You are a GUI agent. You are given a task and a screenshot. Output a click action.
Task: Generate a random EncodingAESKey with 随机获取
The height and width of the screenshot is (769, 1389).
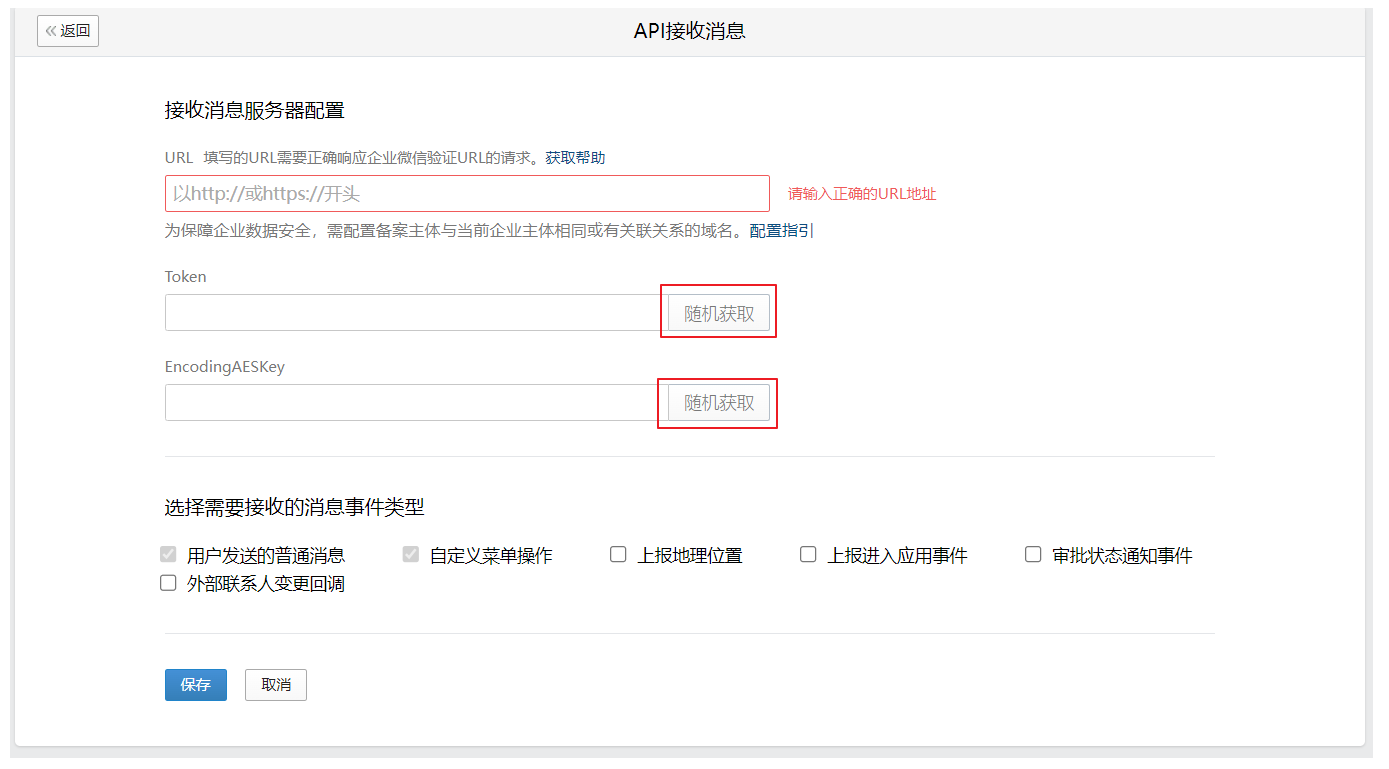pyautogui.click(x=719, y=403)
